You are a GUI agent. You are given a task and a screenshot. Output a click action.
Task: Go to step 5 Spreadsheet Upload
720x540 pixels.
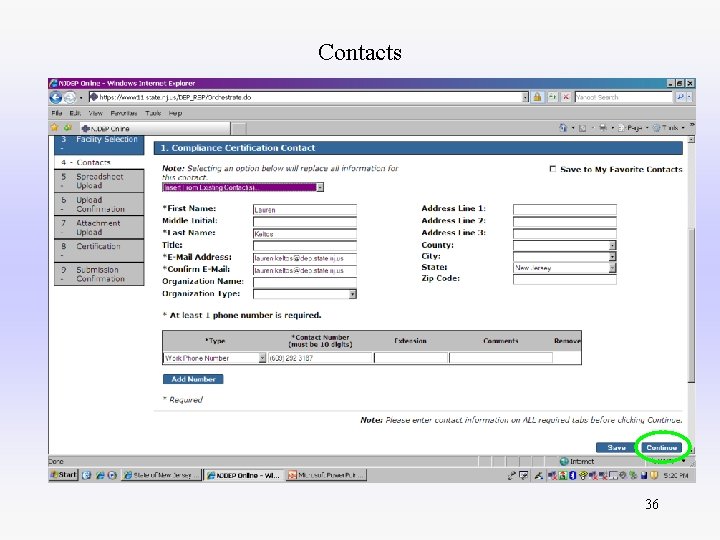click(x=99, y=181)
